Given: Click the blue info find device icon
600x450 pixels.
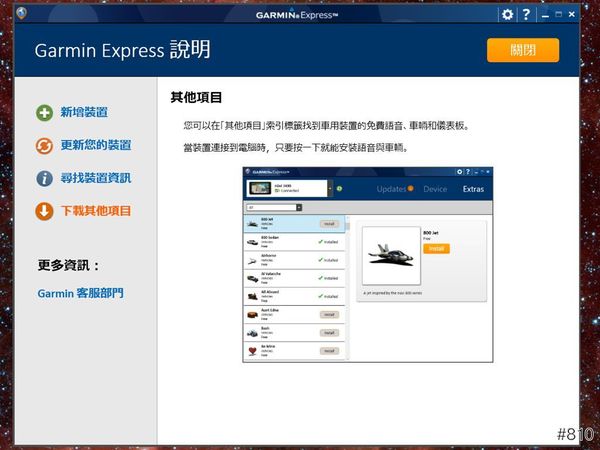Looking at the screenshot, I should (x=44, y=178).
